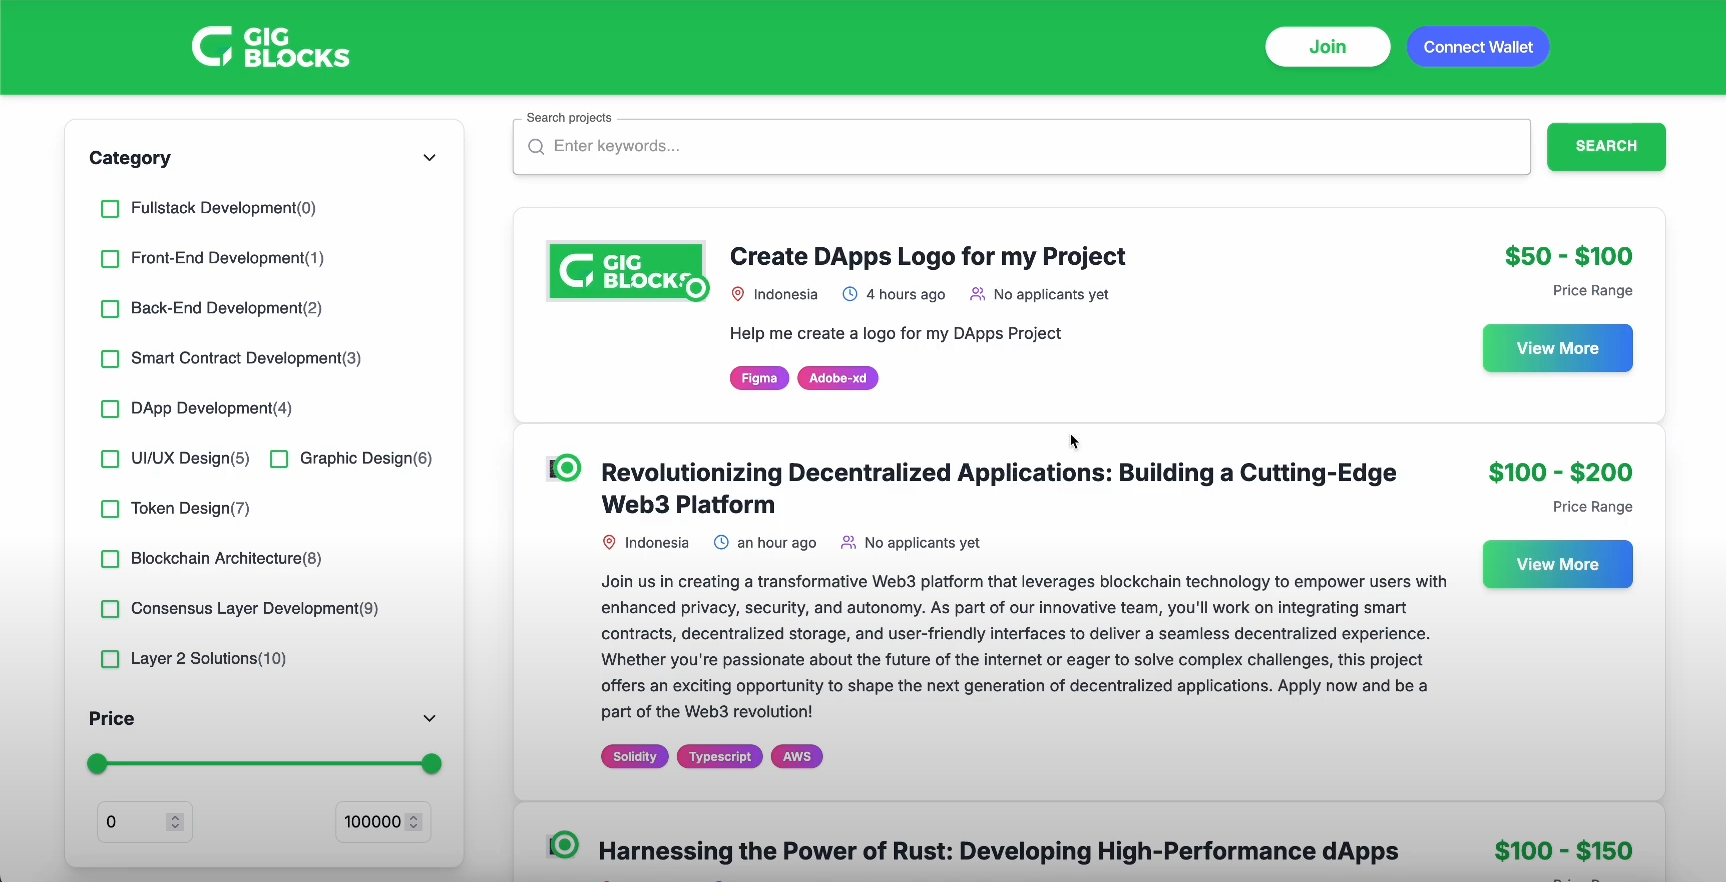Click the Gig Blocks logo in header
Screen dimensions: 1726x882
pos(270,47)
